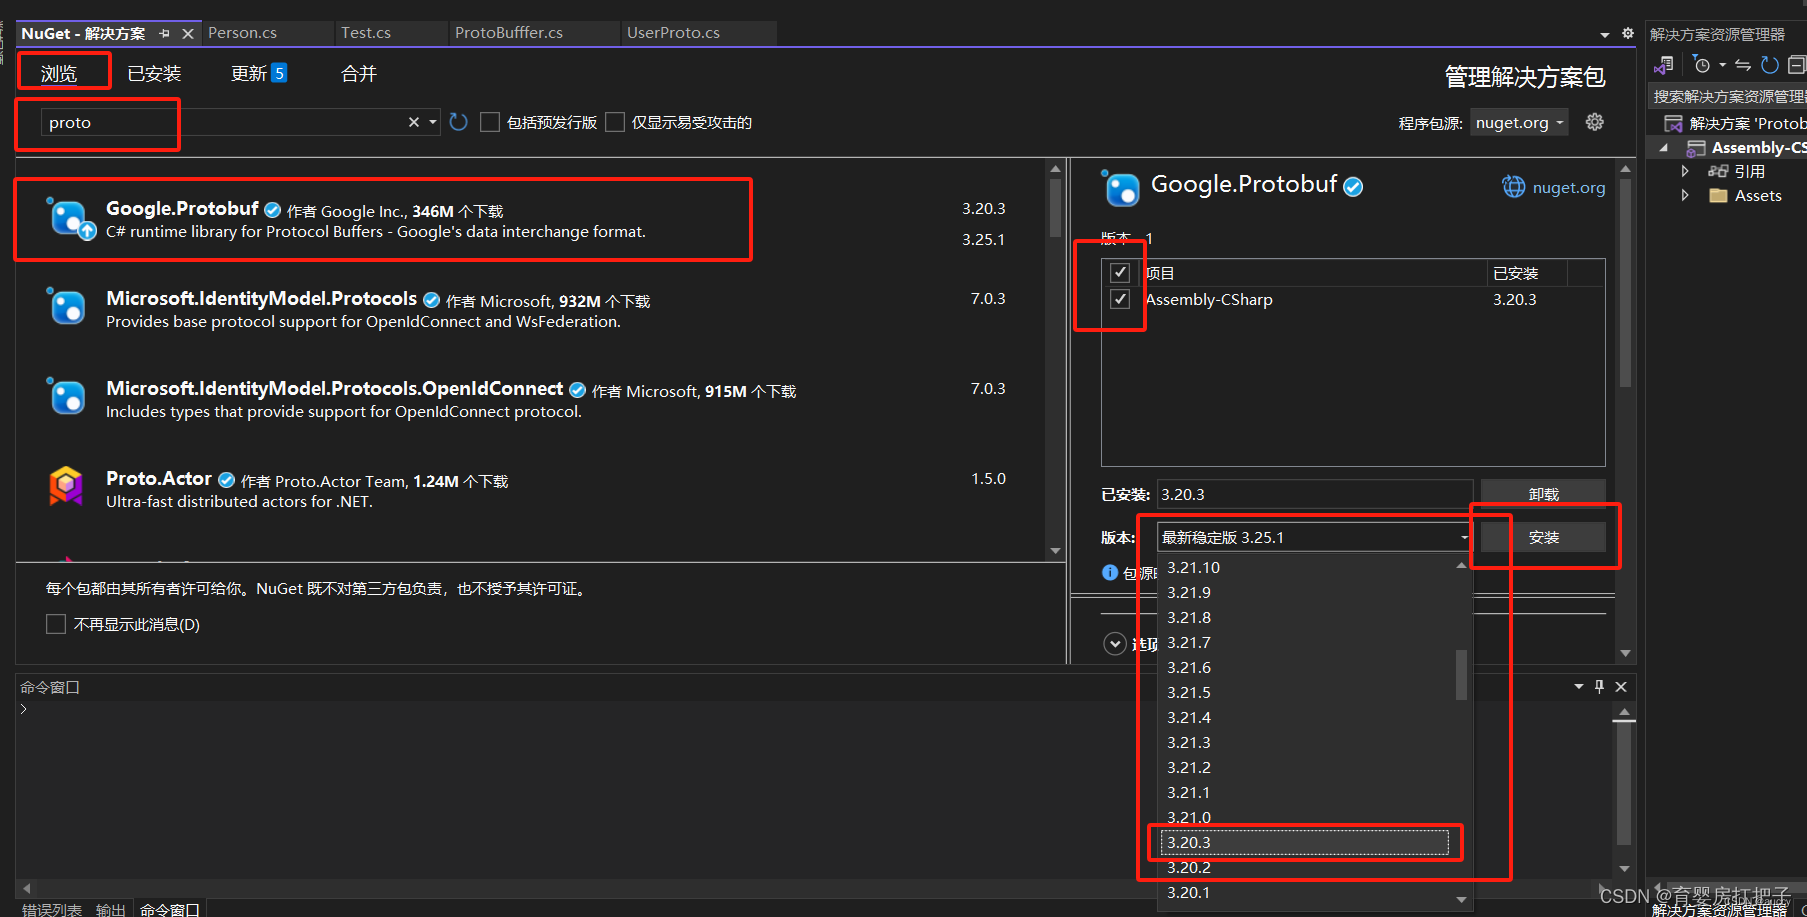This screenshot has height=917, width=1807.
Task: Toggle the select-all projects checkbox
Action: tap(1120, 273)
